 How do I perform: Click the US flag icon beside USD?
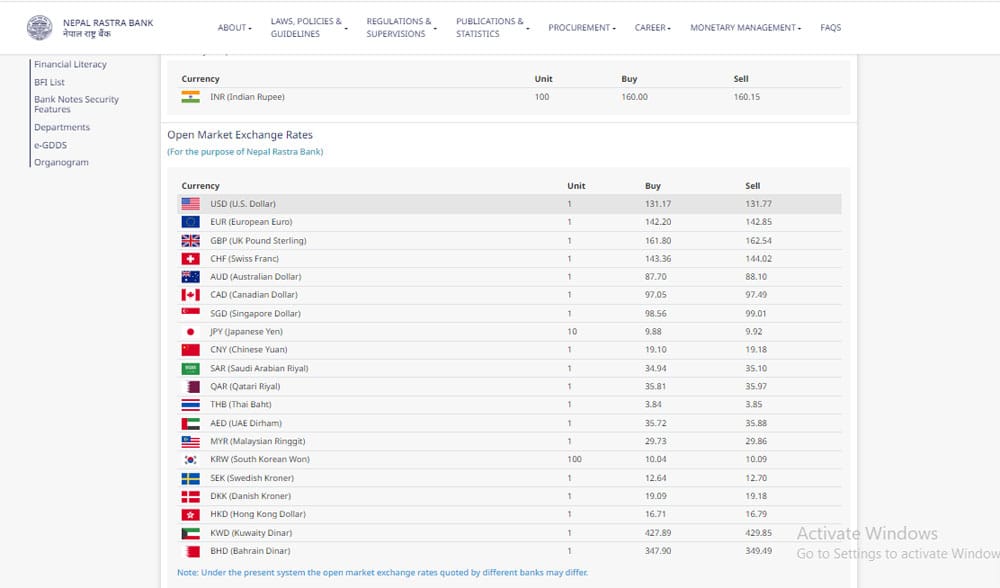(x=190, y=204)
